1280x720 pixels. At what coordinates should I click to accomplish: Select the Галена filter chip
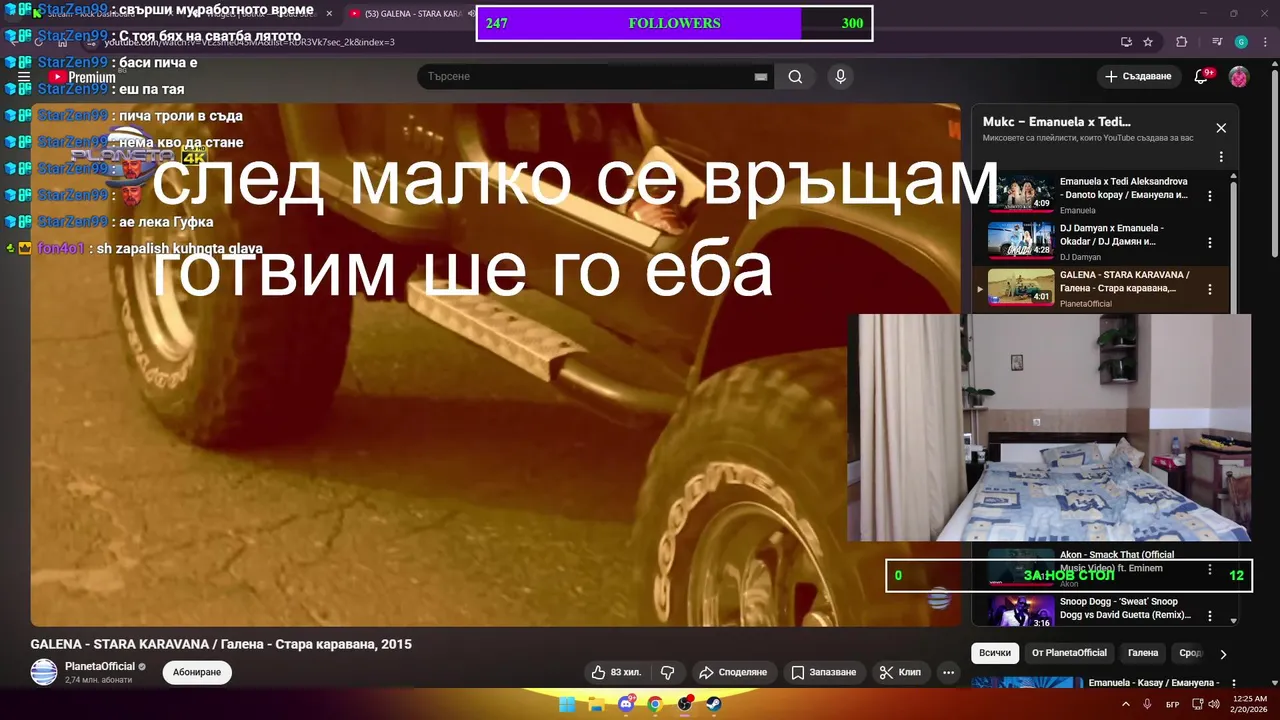[1143, 653]
